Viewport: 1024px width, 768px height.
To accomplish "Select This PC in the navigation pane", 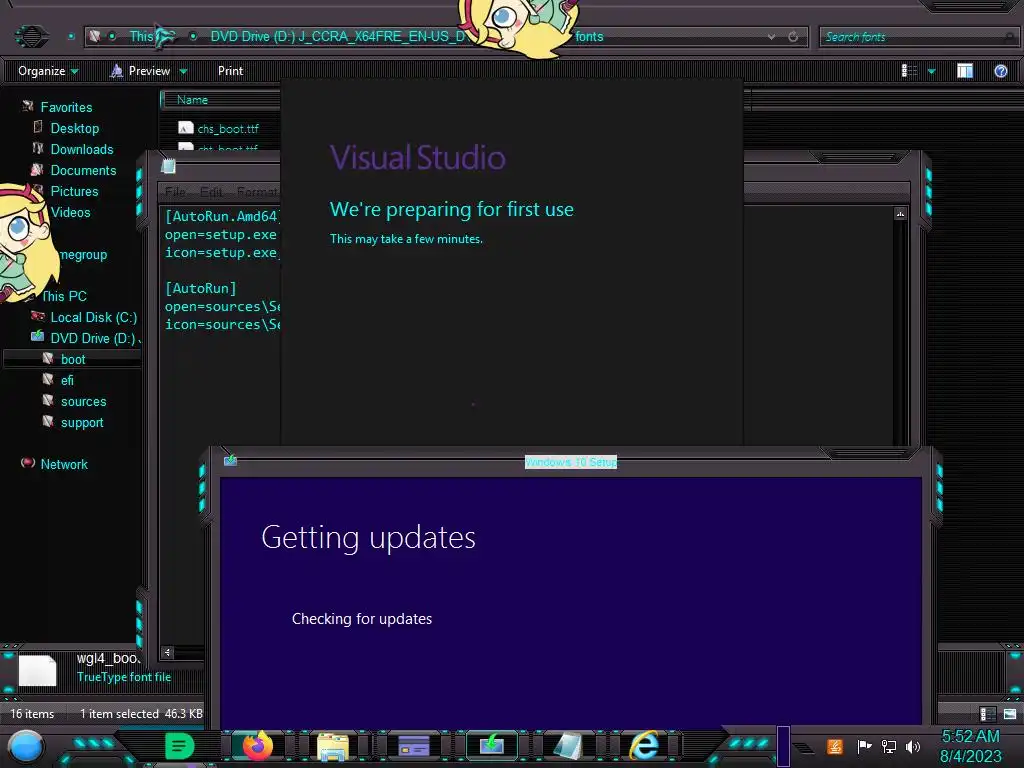I will point(63,296).
